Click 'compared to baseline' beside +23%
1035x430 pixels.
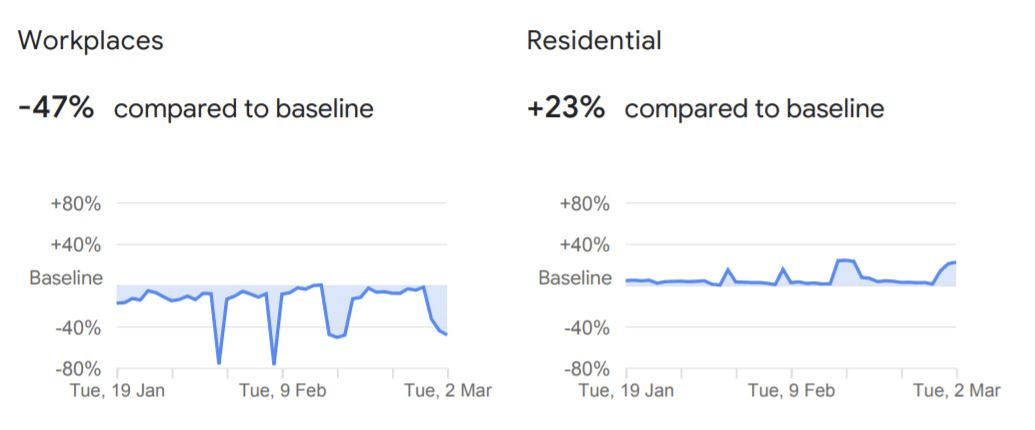(754, 109)
